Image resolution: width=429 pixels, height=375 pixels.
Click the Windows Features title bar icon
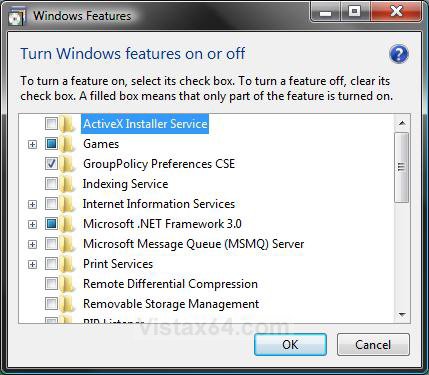16,16
